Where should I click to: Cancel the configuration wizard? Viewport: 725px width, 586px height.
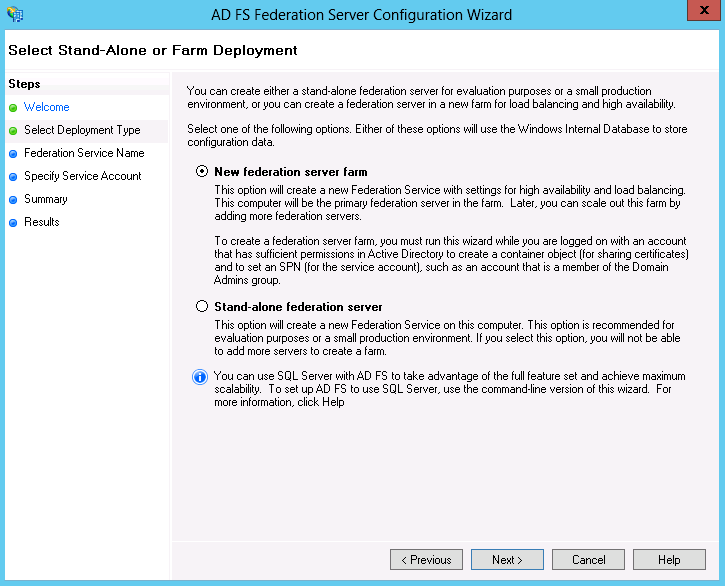(x=588, y=560)
